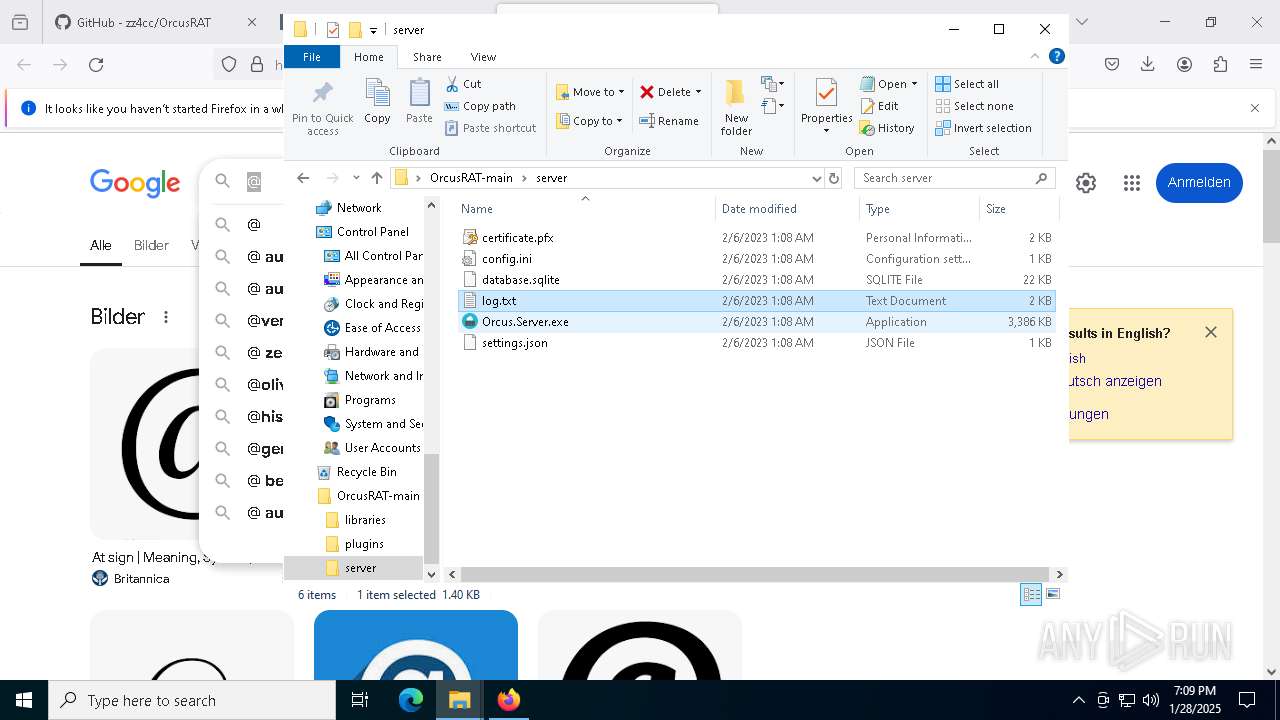Screen dimensions: 1280x720
Task: Switch to the Home ribbon tab
Action: point(368,57)
